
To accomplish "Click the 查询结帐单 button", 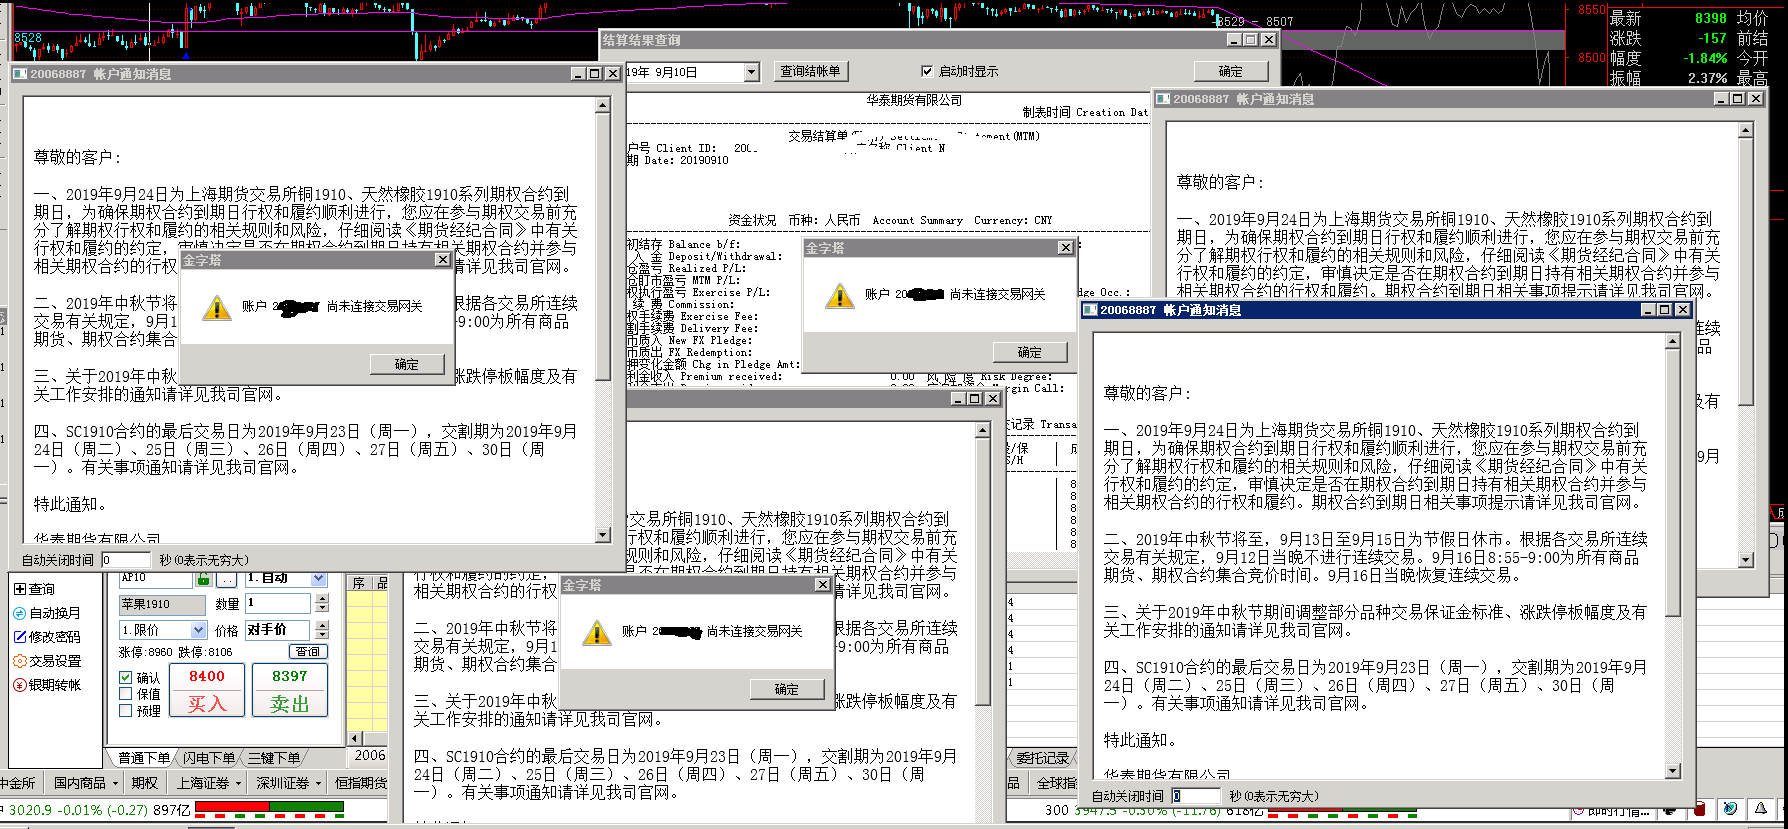I will coord(810,72).
